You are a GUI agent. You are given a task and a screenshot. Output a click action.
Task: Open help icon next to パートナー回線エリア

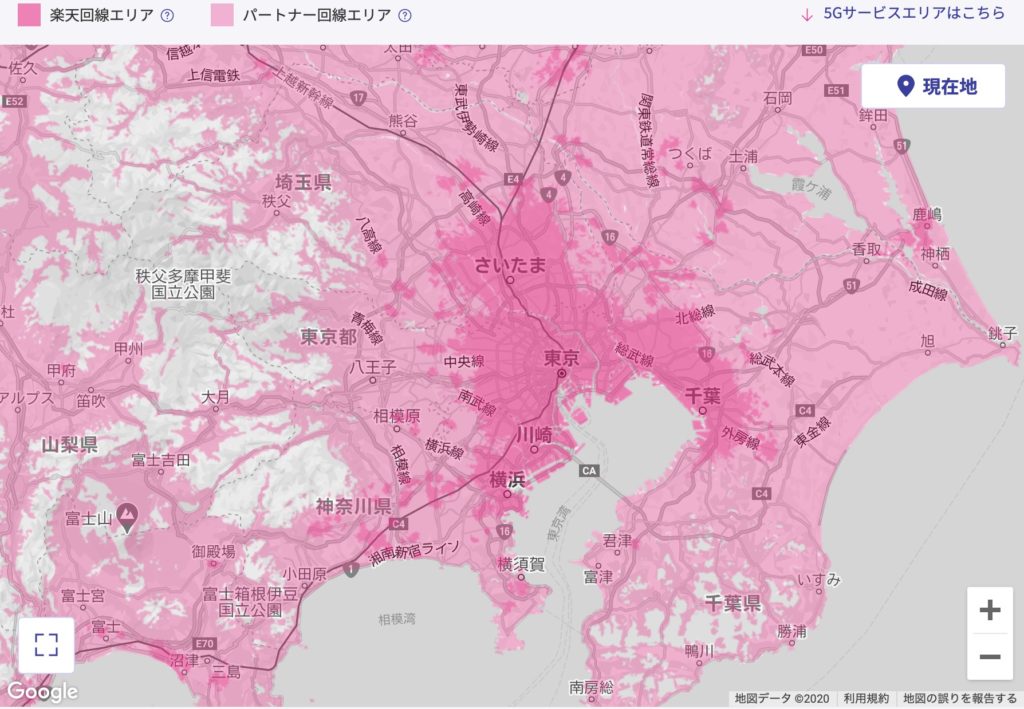(405, 15)
